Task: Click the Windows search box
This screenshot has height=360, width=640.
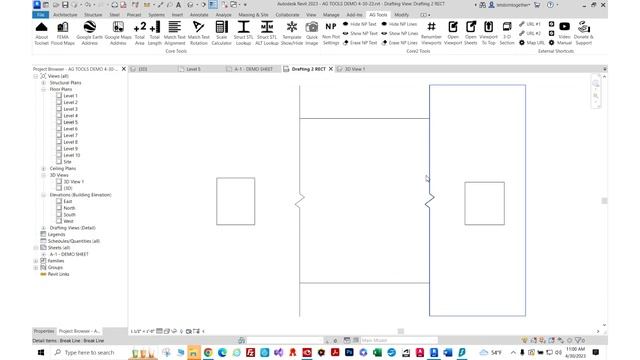Action: 89,352
